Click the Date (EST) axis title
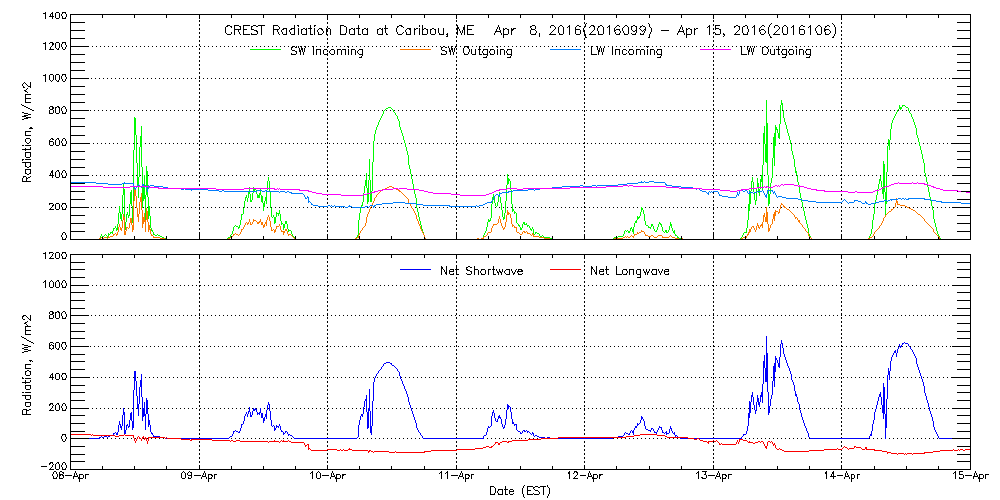 521,491
